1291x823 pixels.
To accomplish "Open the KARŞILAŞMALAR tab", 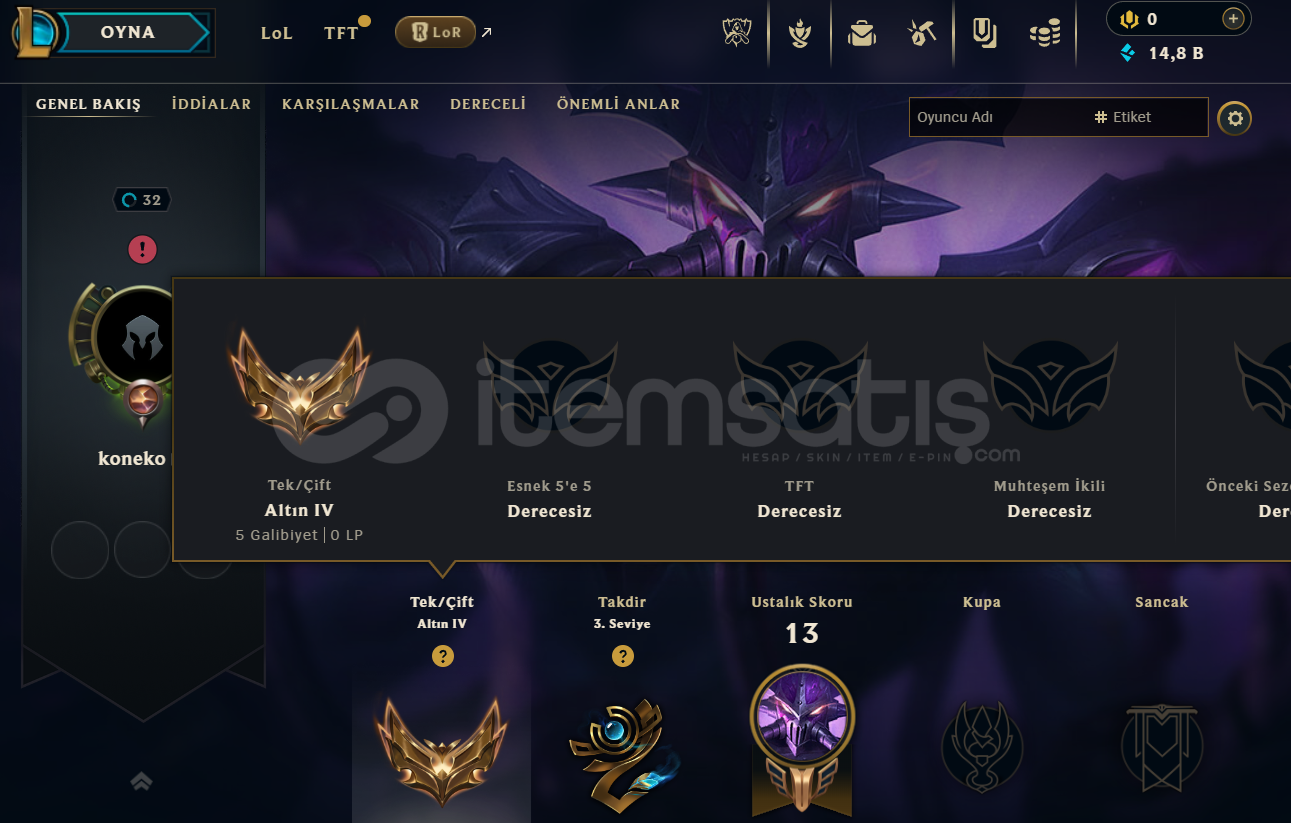I will (x=351, y=104).
